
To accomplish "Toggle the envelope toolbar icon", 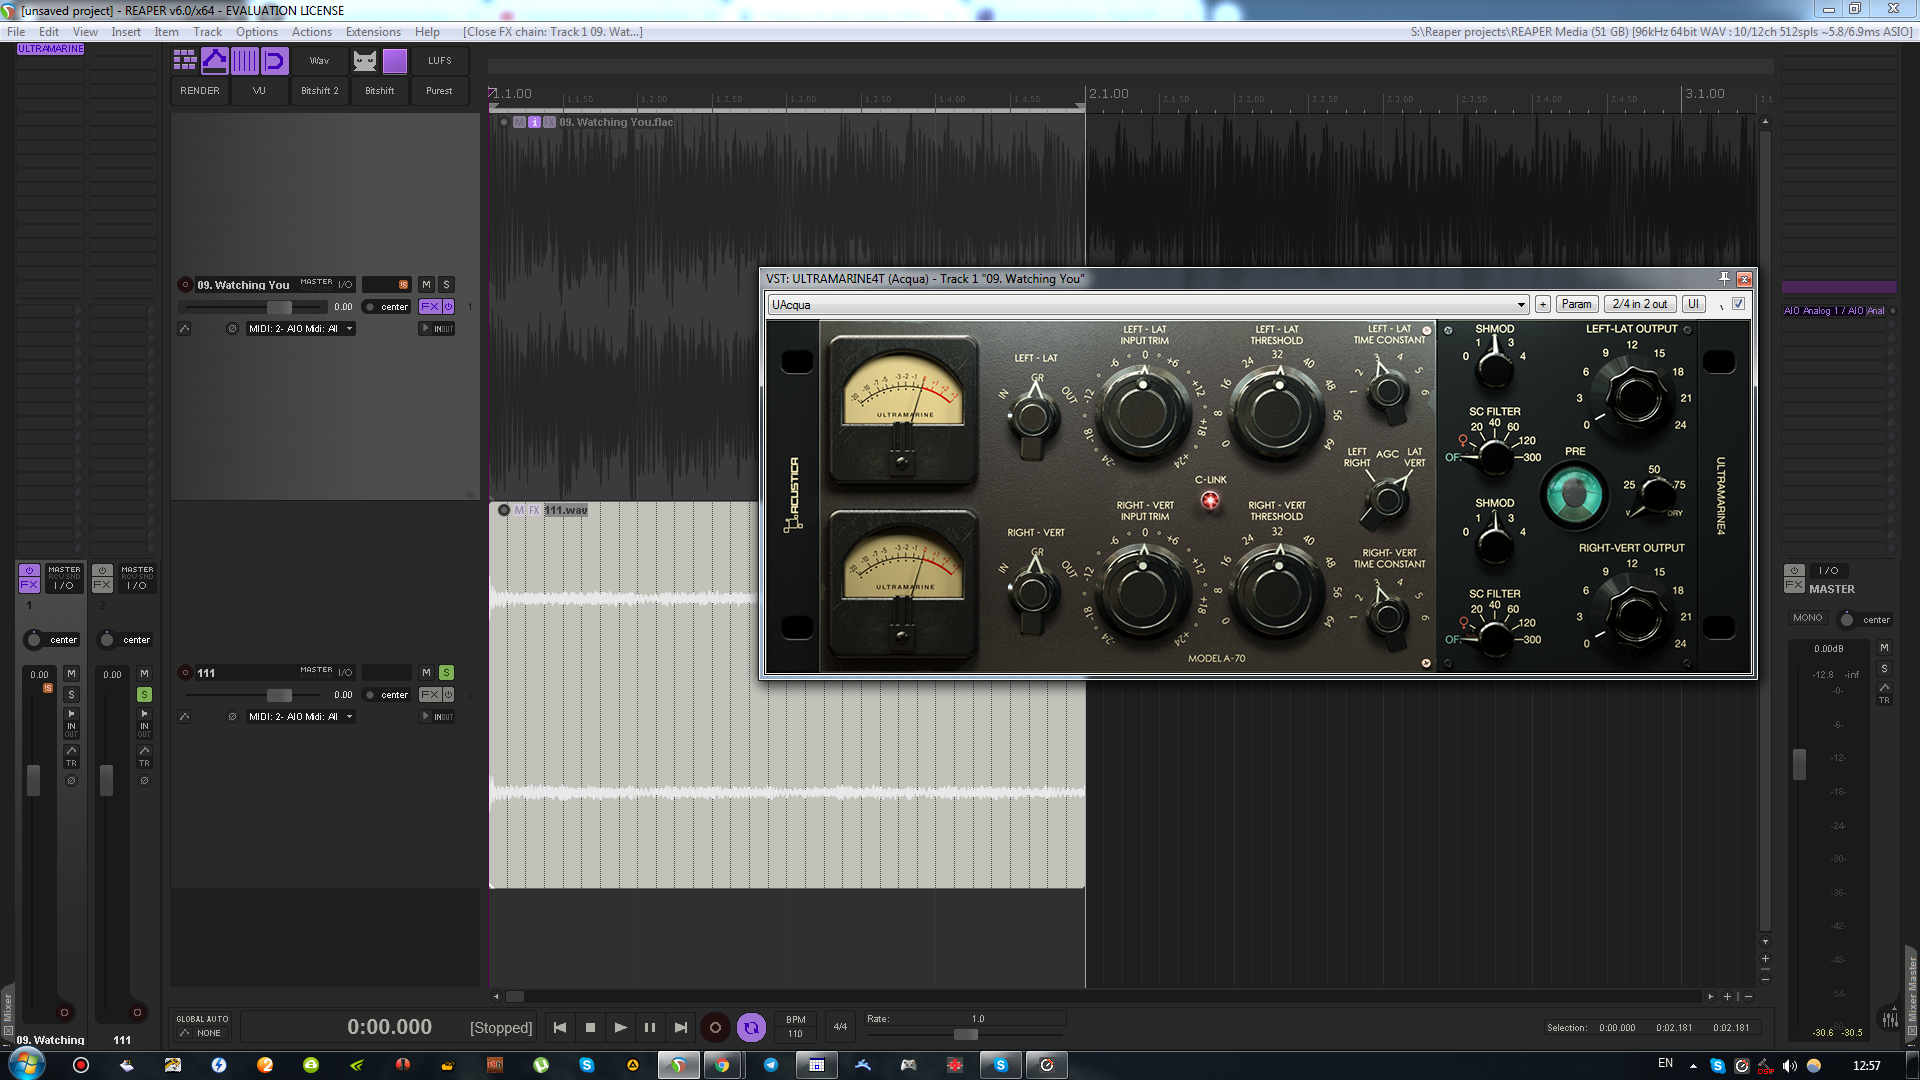I will pos(215,60).
